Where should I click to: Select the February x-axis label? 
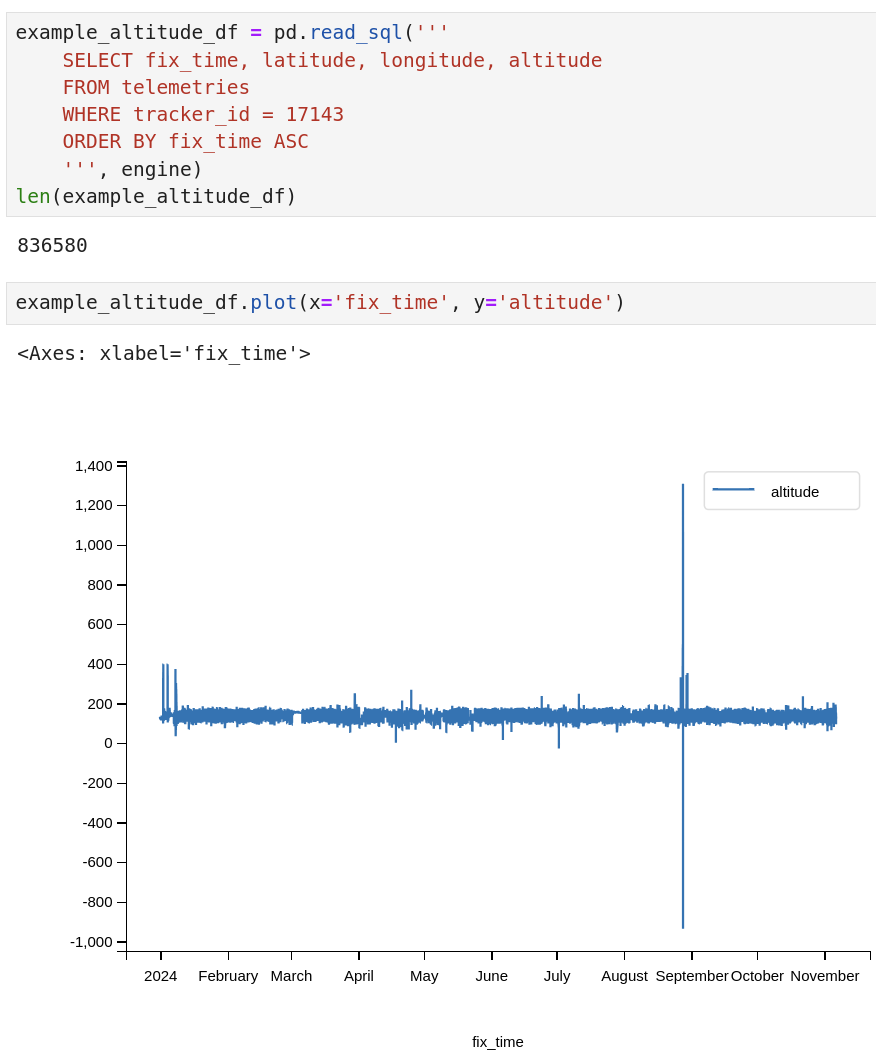[x=228, y=976]
